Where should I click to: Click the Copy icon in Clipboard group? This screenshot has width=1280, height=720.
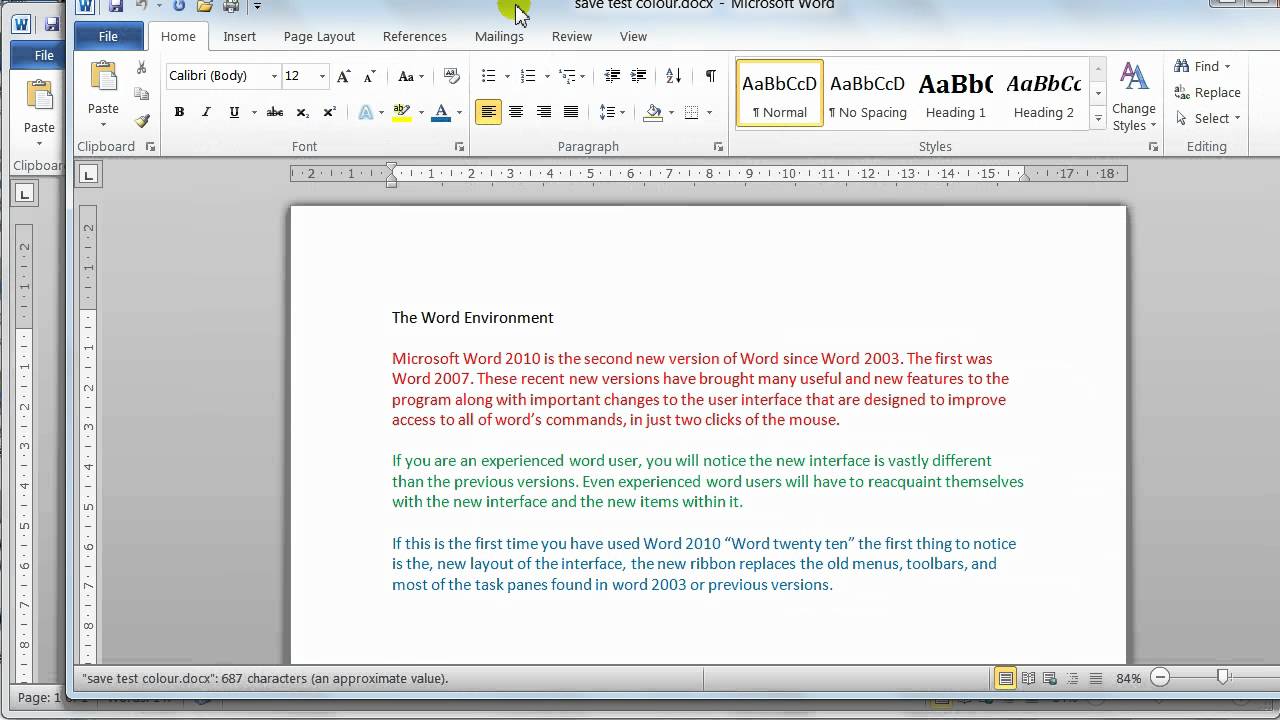pos(142,94)
